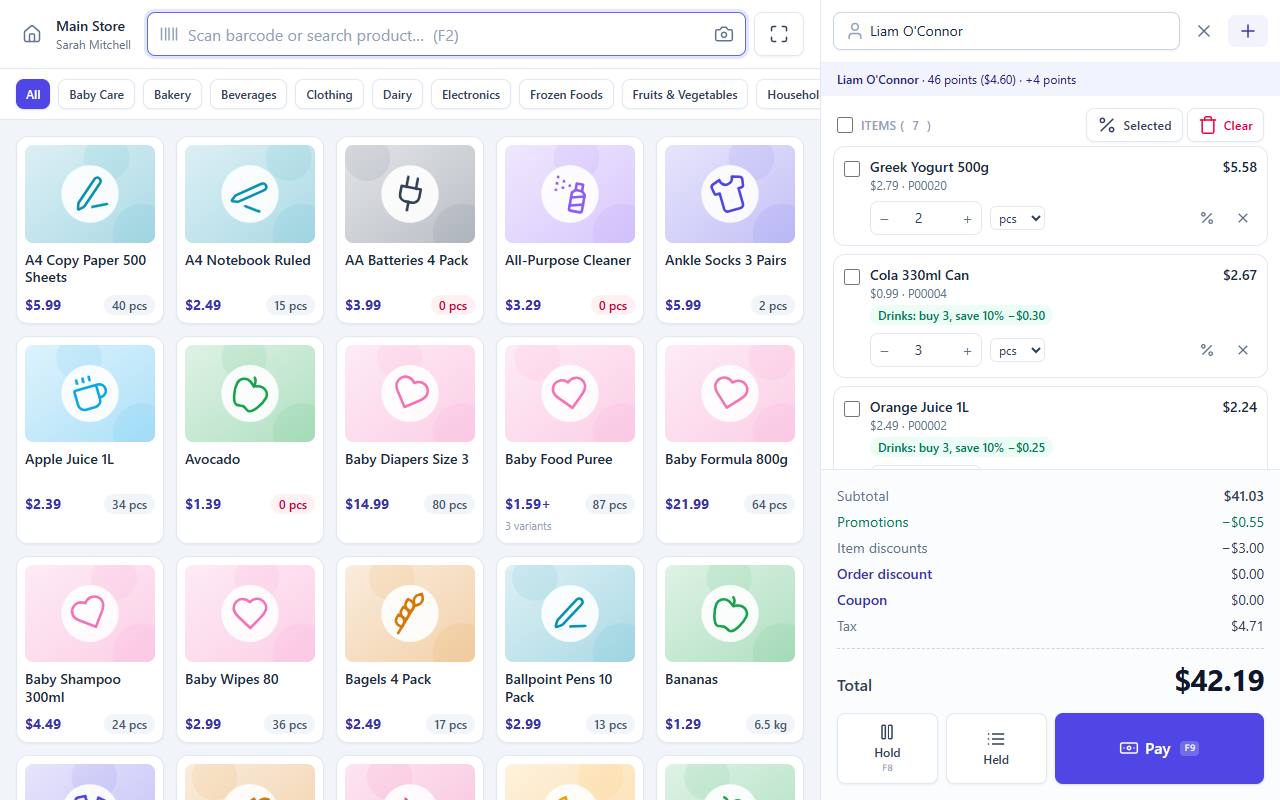Viewport: 1280px width, 800px height.
Task: Select the All category tab
Action: (33, 94)
